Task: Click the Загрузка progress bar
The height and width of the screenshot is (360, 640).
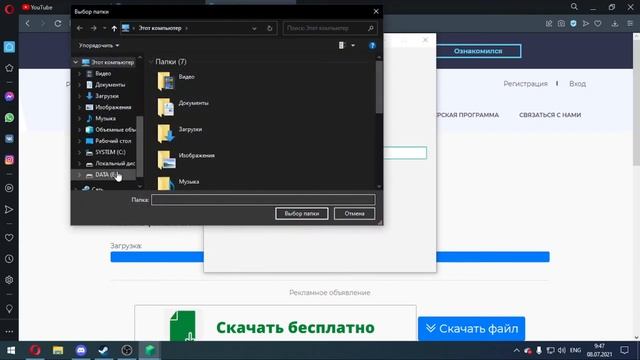Action: click(x=330, y=257)
